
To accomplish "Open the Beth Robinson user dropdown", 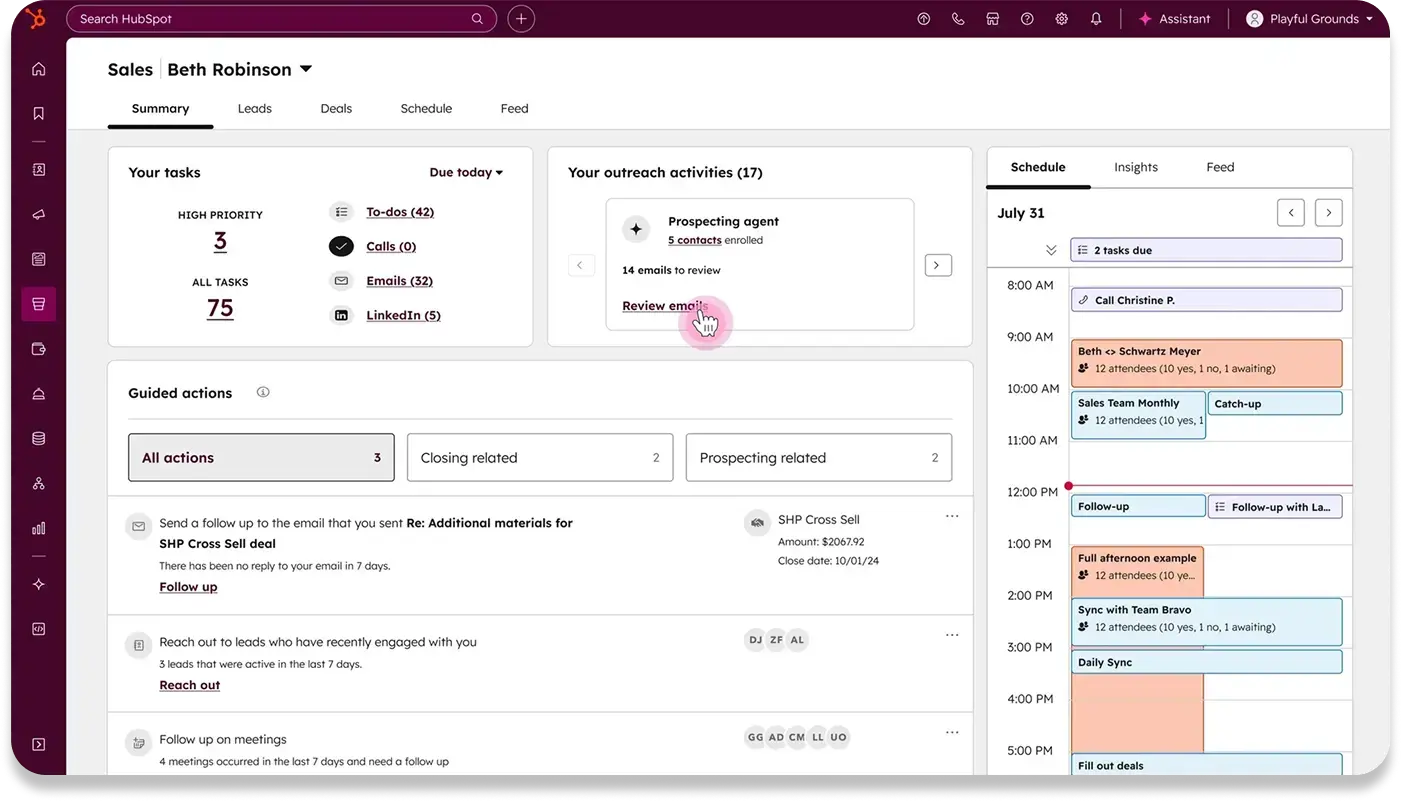I will click(240, 69).
